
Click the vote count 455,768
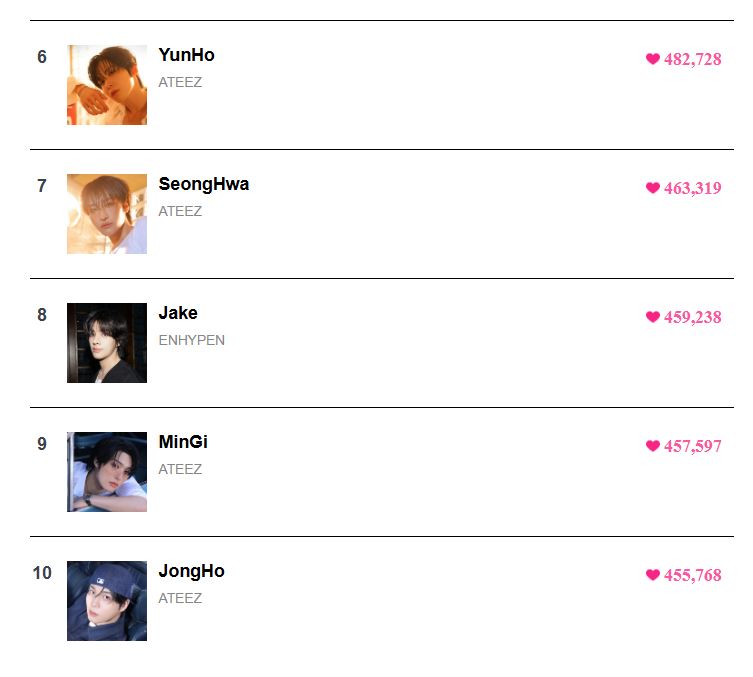point(692,575)
